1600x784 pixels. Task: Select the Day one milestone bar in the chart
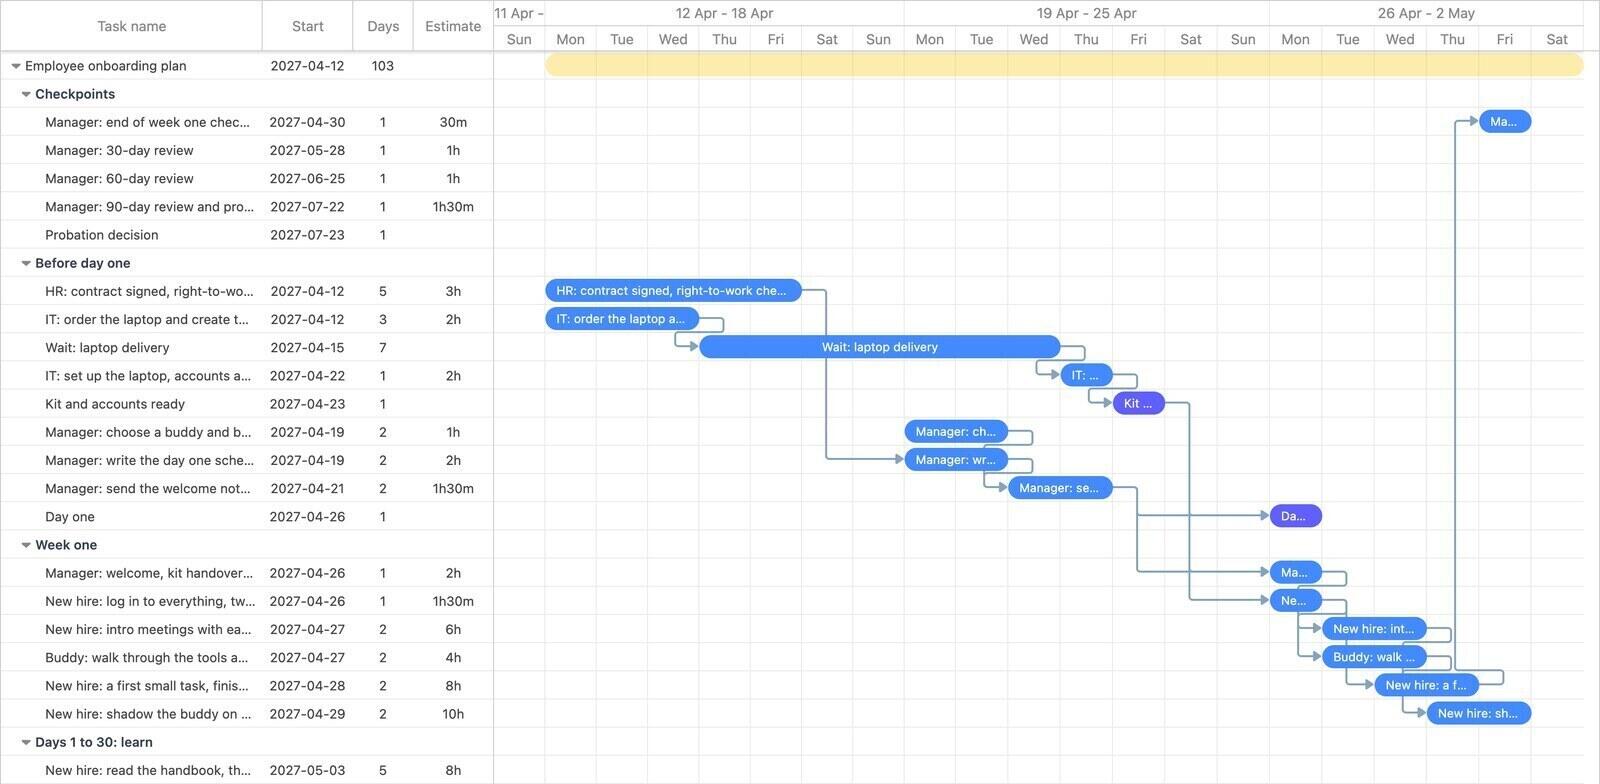1296,516
